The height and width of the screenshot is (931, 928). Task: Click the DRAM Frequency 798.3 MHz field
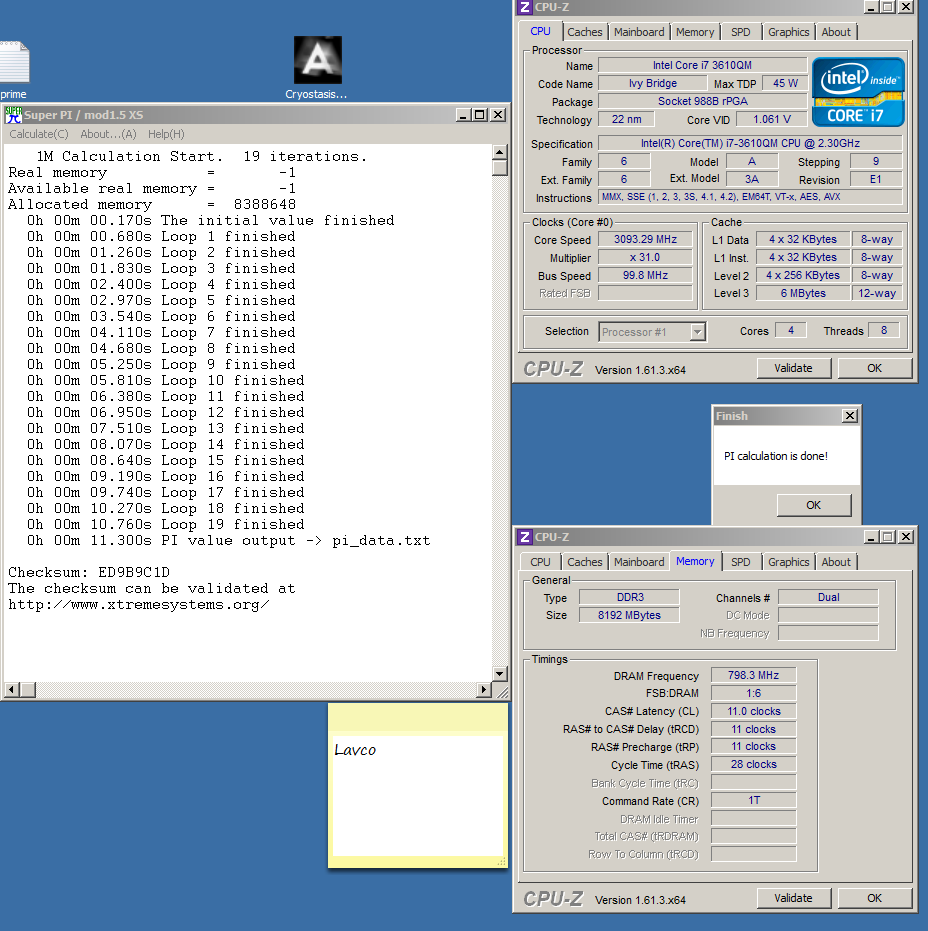[753, 675]
